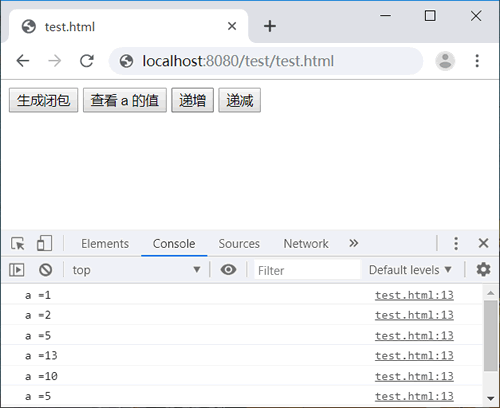500x408 pixels.
Task: Click the 生成闭包 button
Action: 43,100
